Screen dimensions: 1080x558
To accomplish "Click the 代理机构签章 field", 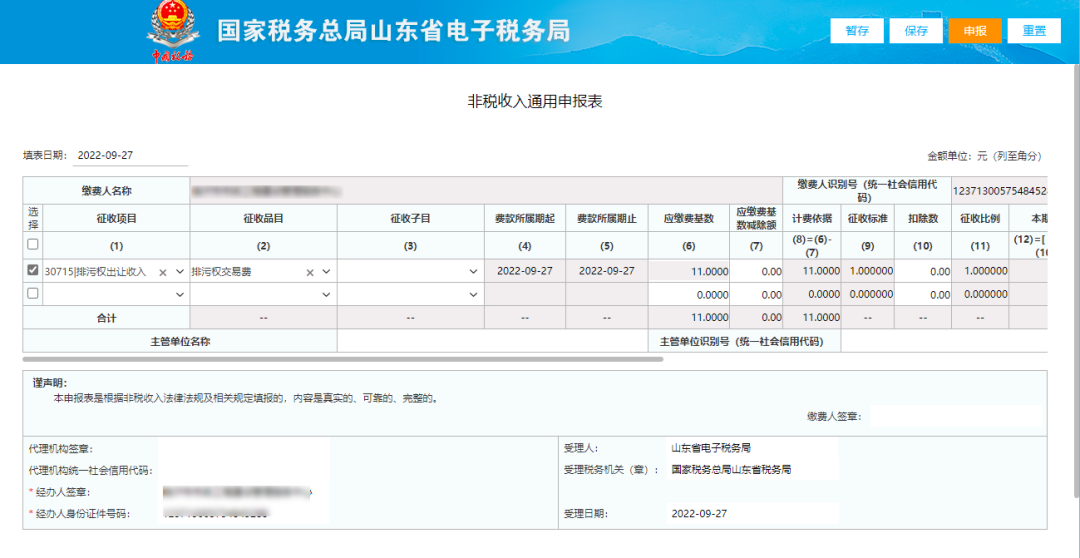I will [244, 448].
